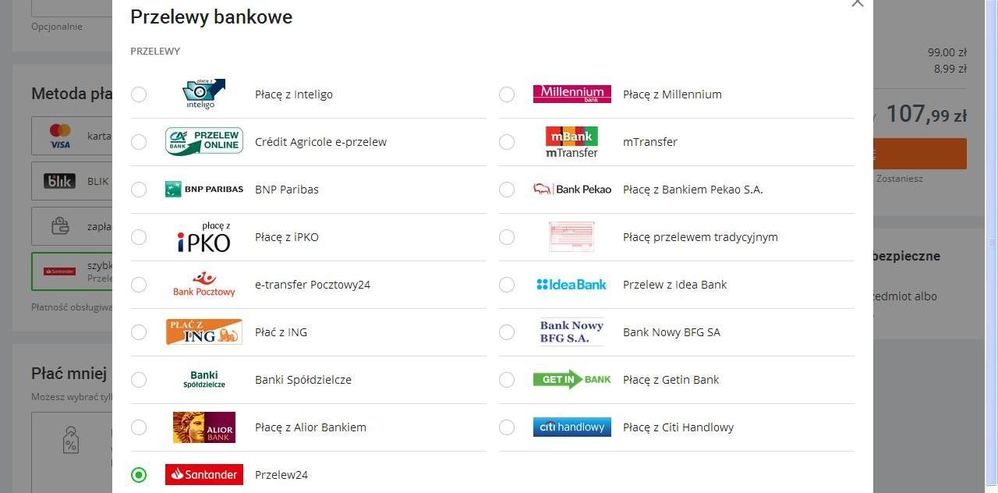Select the Bank Pekao S.A. radio button
The width and height of the screenshot is (998, 493).
507,189
